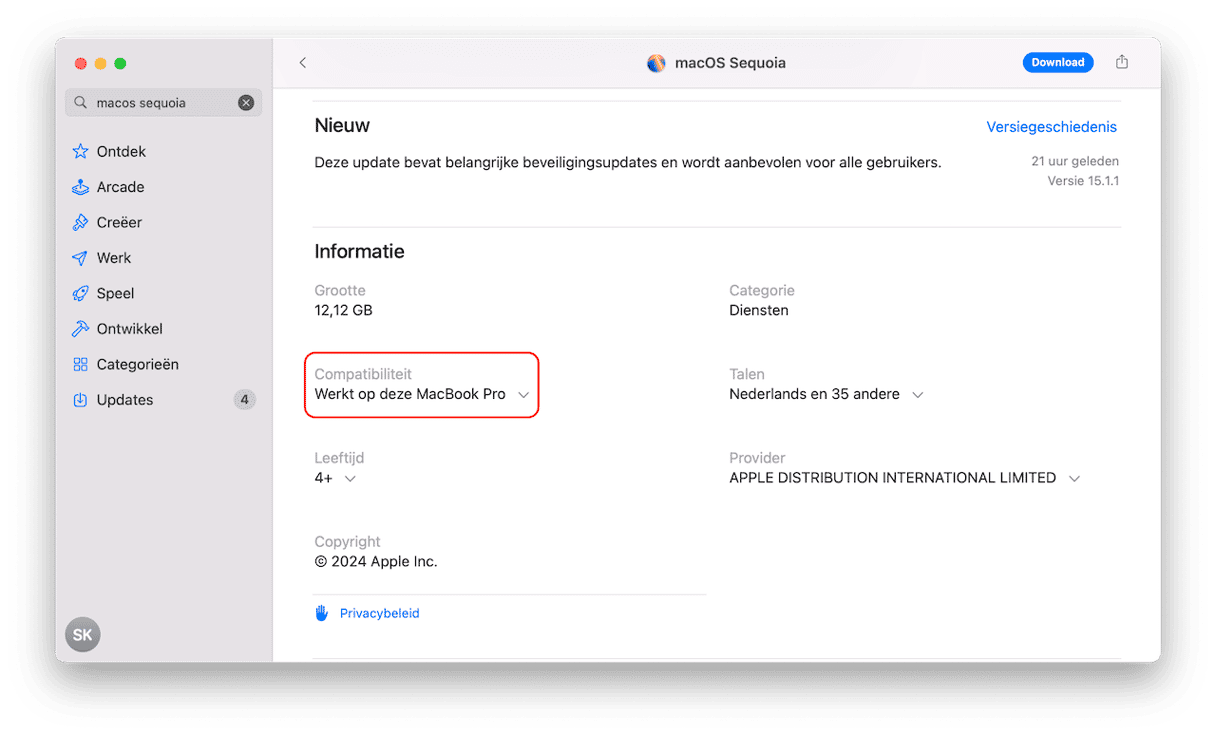The image size is (1216, 735).
Task: Click the green full-screen window button
Action: (120, 64)
